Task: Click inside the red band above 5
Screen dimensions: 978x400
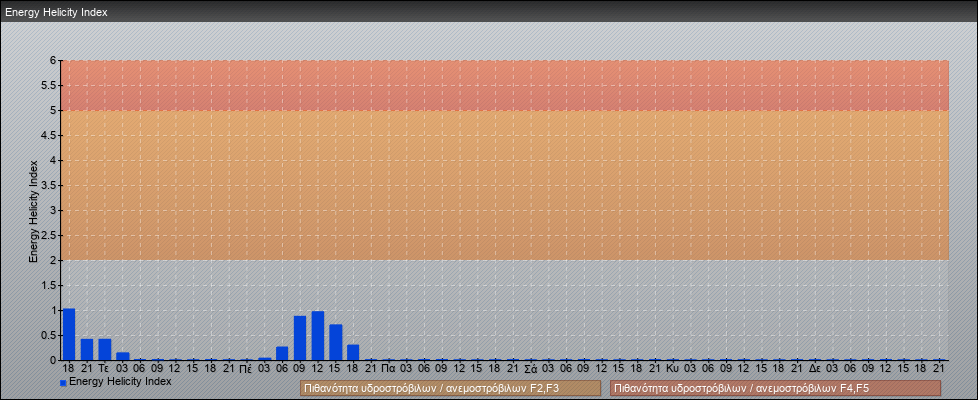Action: point(500,85)
